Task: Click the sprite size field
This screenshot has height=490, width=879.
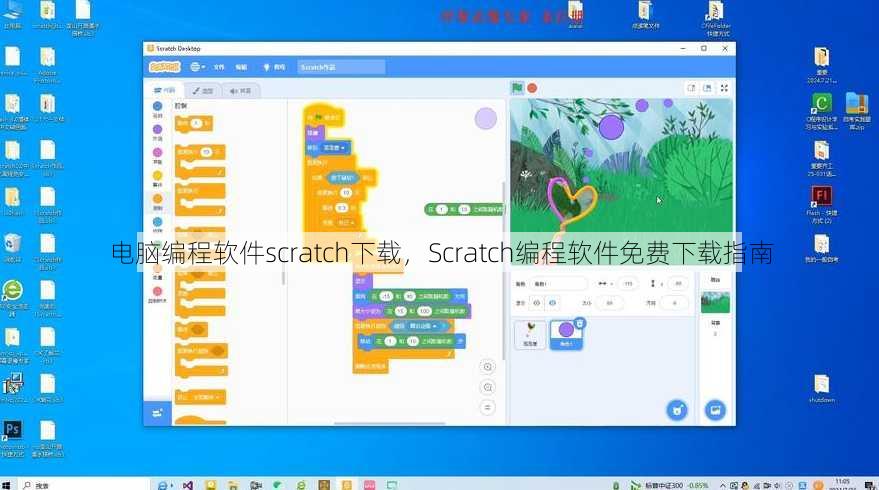Action: (x=609, y=303)
